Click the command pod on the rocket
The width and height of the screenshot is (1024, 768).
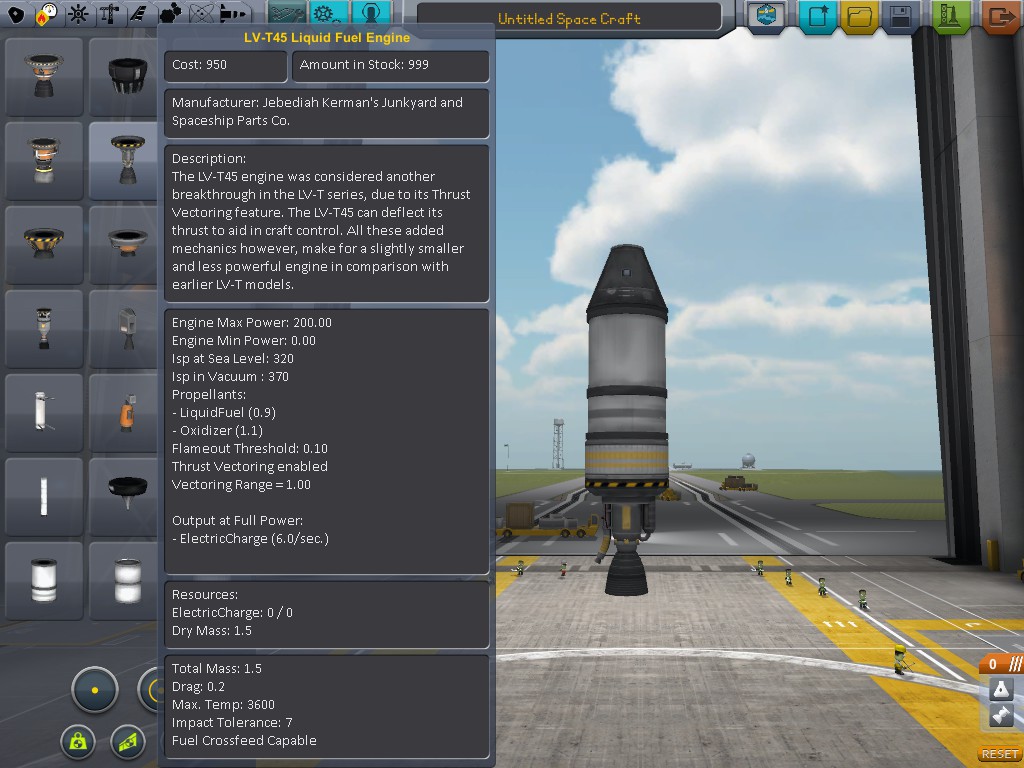(x=626, y=281)
